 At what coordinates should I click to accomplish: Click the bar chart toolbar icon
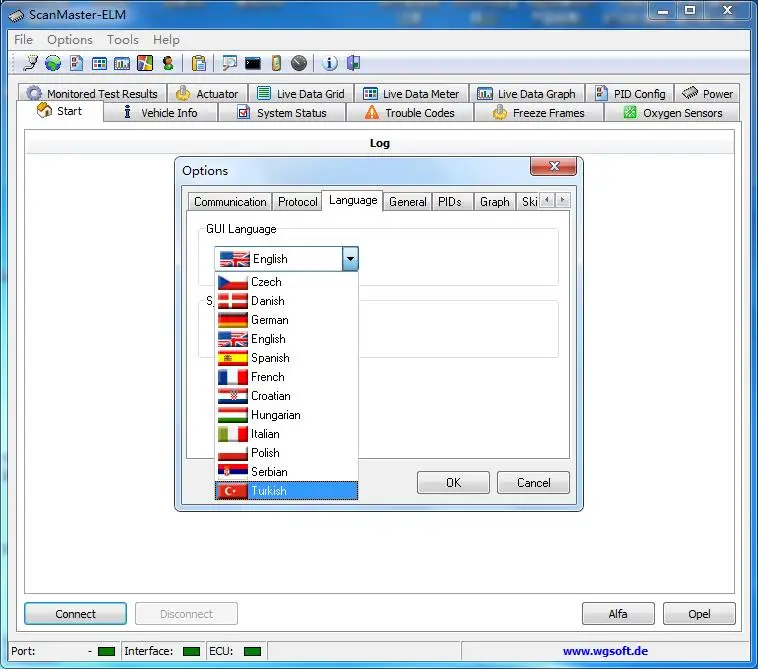(122, 63)
